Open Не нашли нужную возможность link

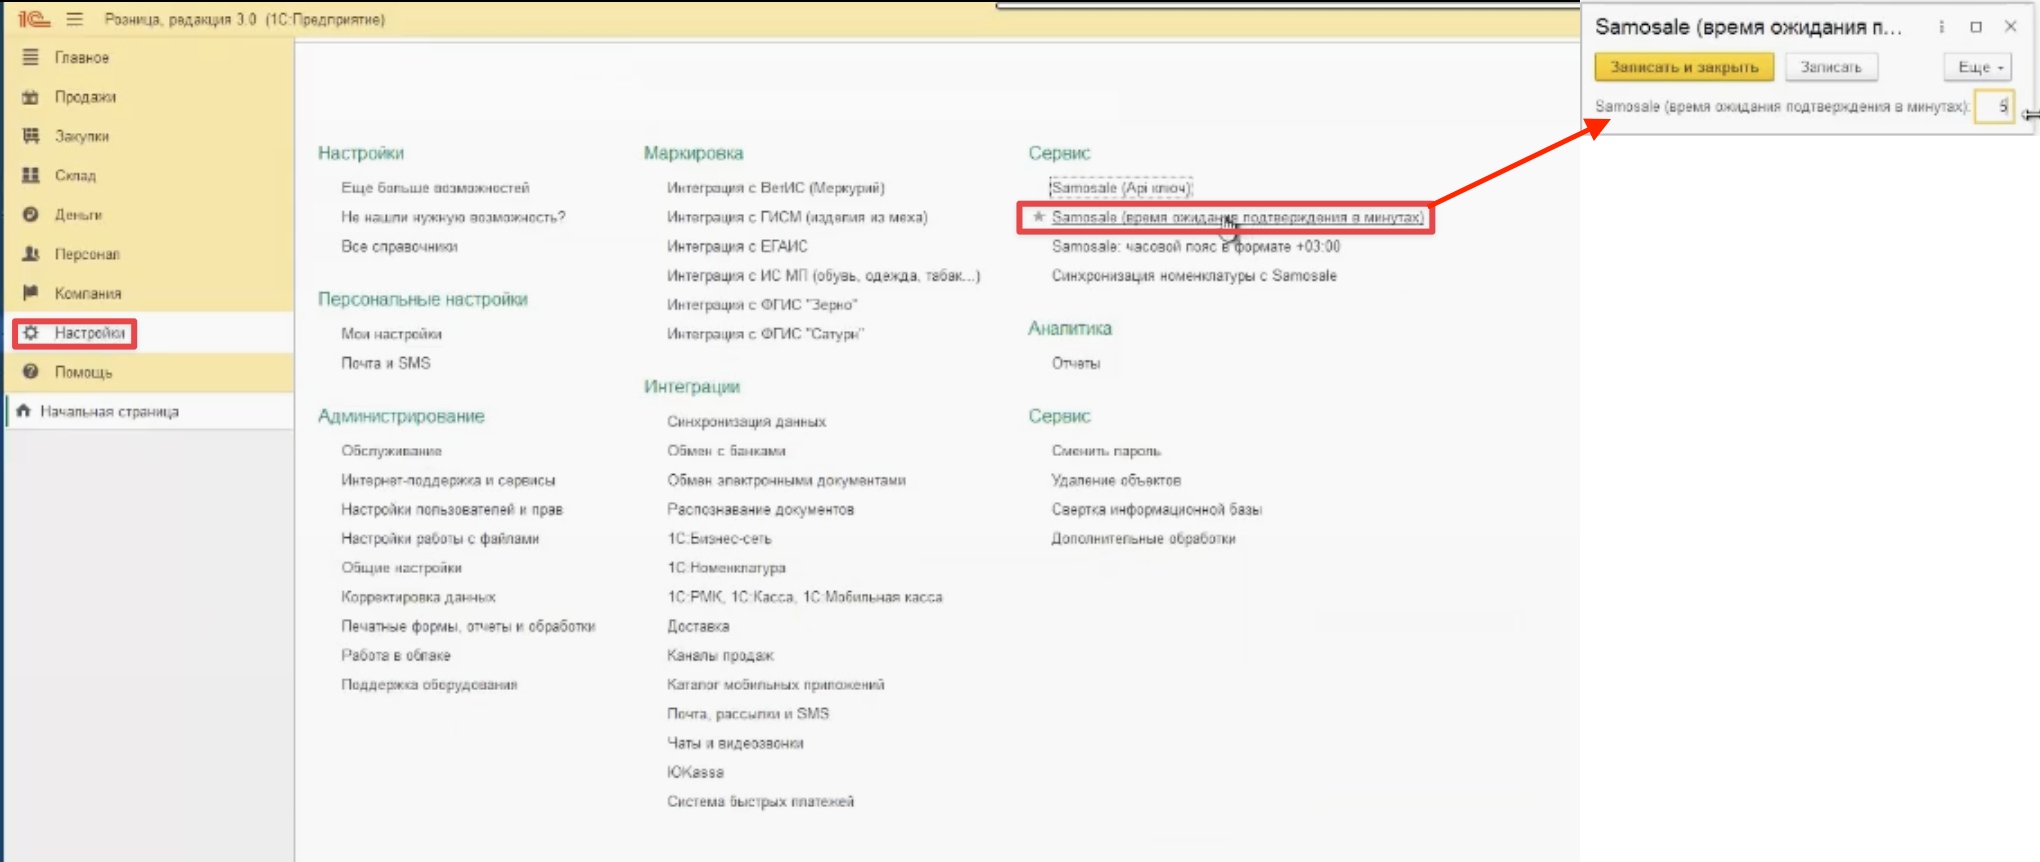[x=453, y=217]
